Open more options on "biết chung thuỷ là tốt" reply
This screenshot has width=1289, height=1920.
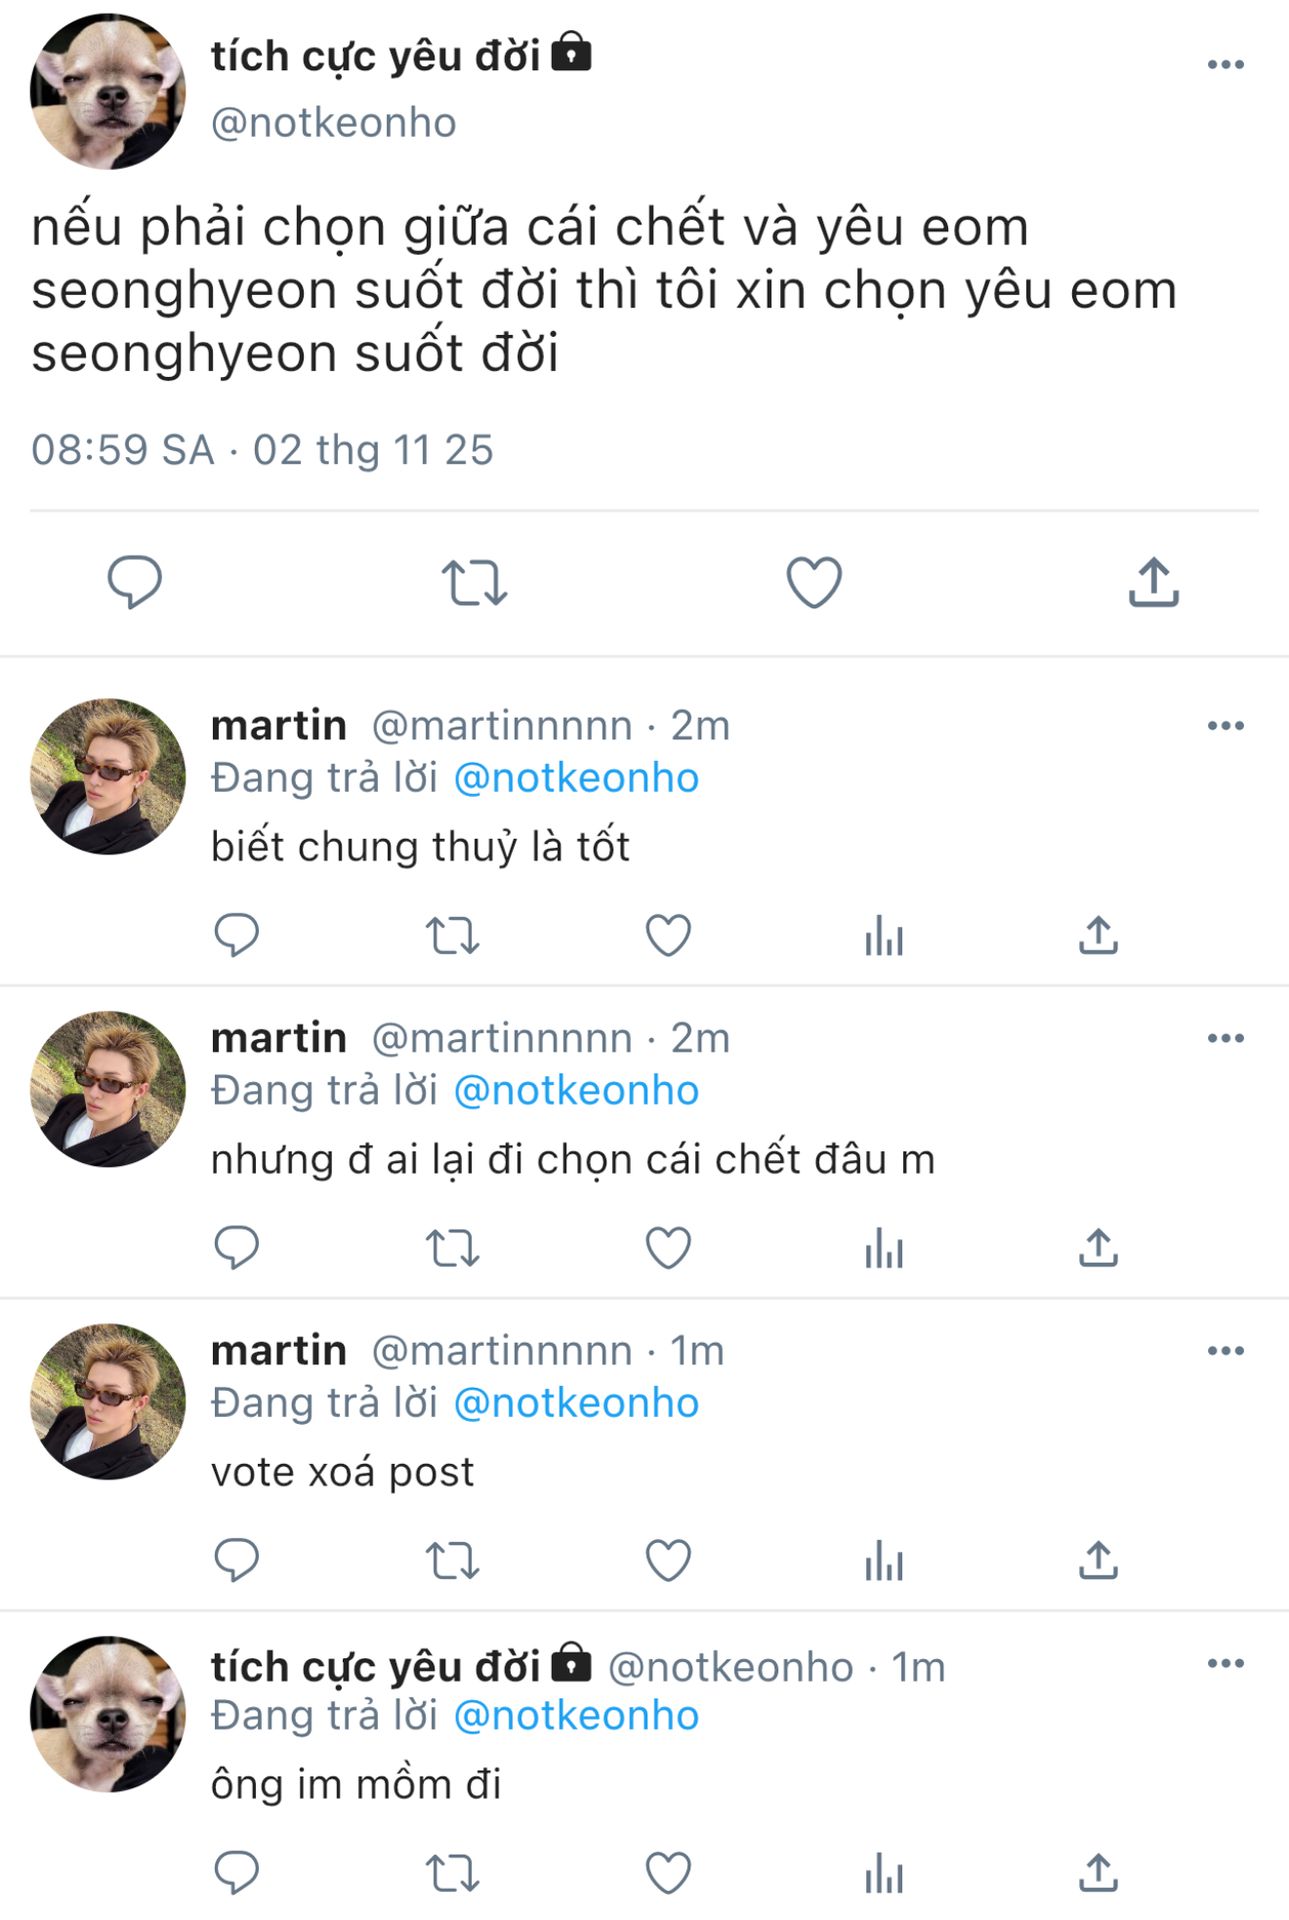pyautogui.click(x=1225, y=726)
